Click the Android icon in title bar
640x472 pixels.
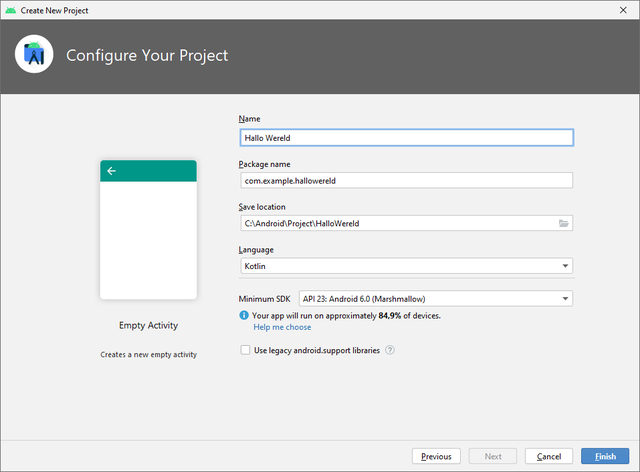pos(11,10)
